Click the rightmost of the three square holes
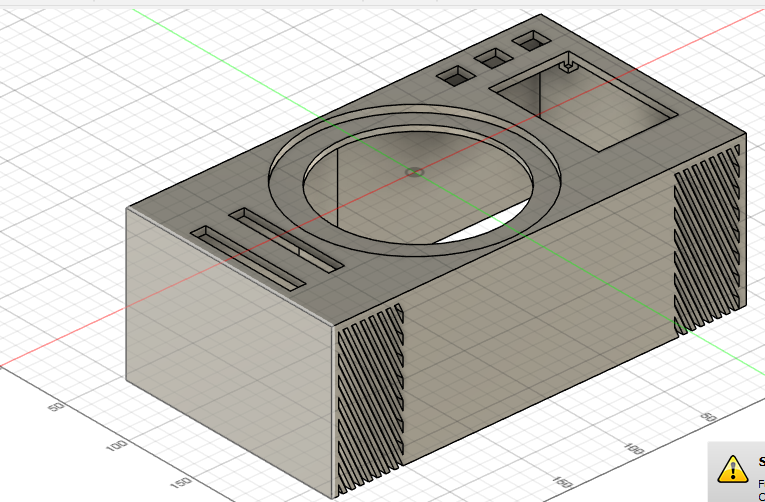This screenshot has height=502, width=765. pos(530,42)
